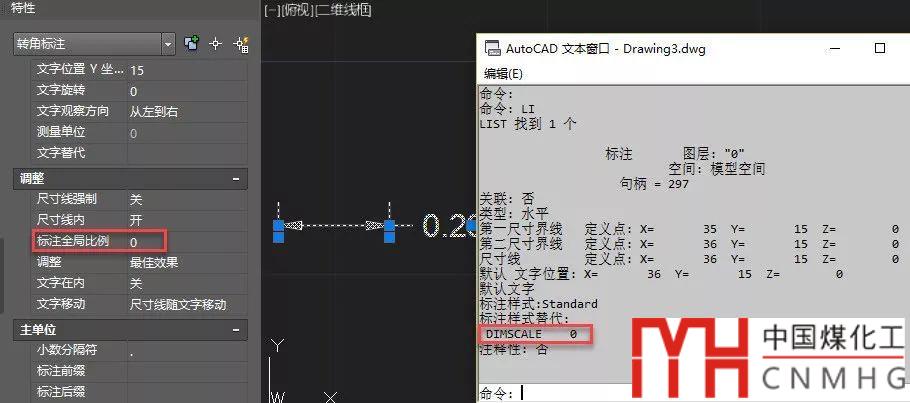The image size is (910, 403).
Task: Edit 标注后缀 value field
Action: [187, 392]
